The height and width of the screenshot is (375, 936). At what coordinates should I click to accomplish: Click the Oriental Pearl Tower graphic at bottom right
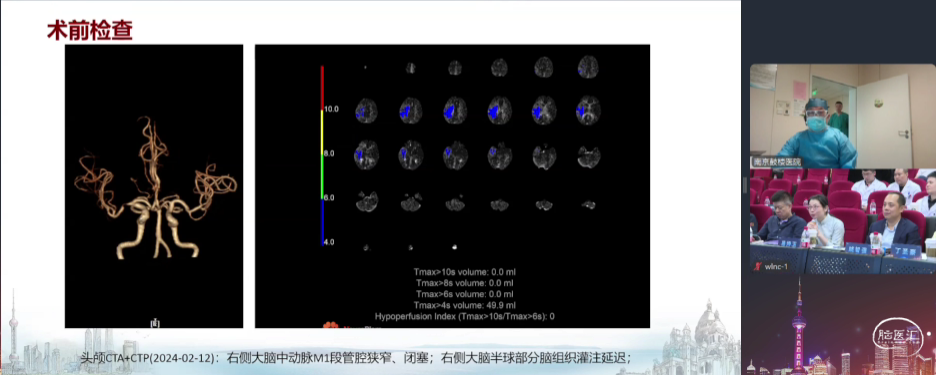[799, 325]
